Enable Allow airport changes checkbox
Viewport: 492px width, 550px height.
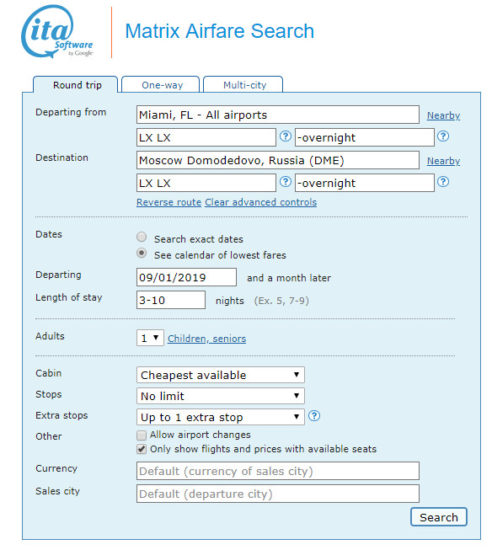point(141,435)
